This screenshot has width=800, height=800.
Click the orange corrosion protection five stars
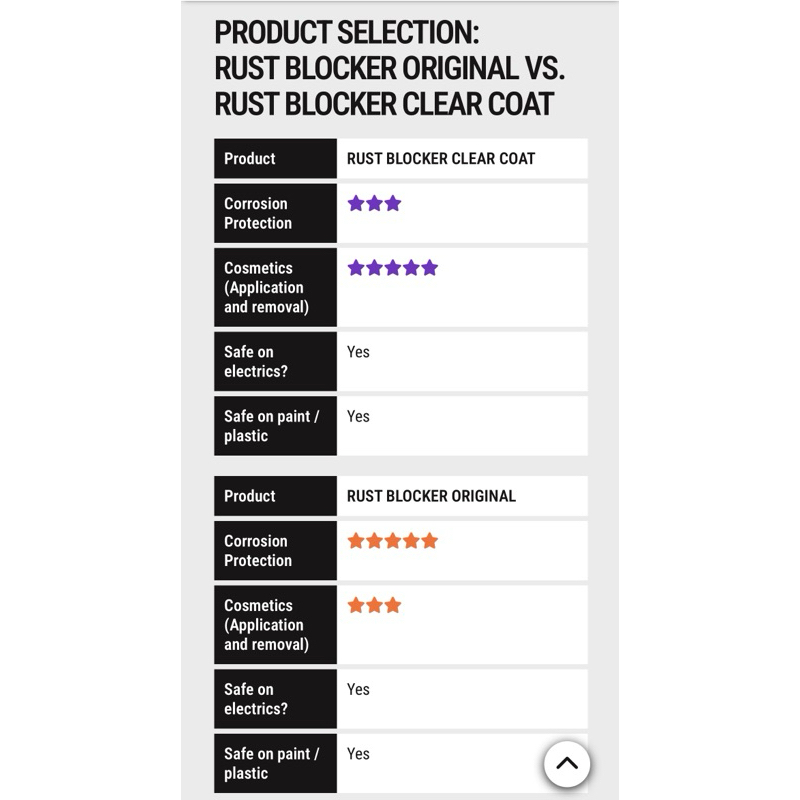click(392, 541)
